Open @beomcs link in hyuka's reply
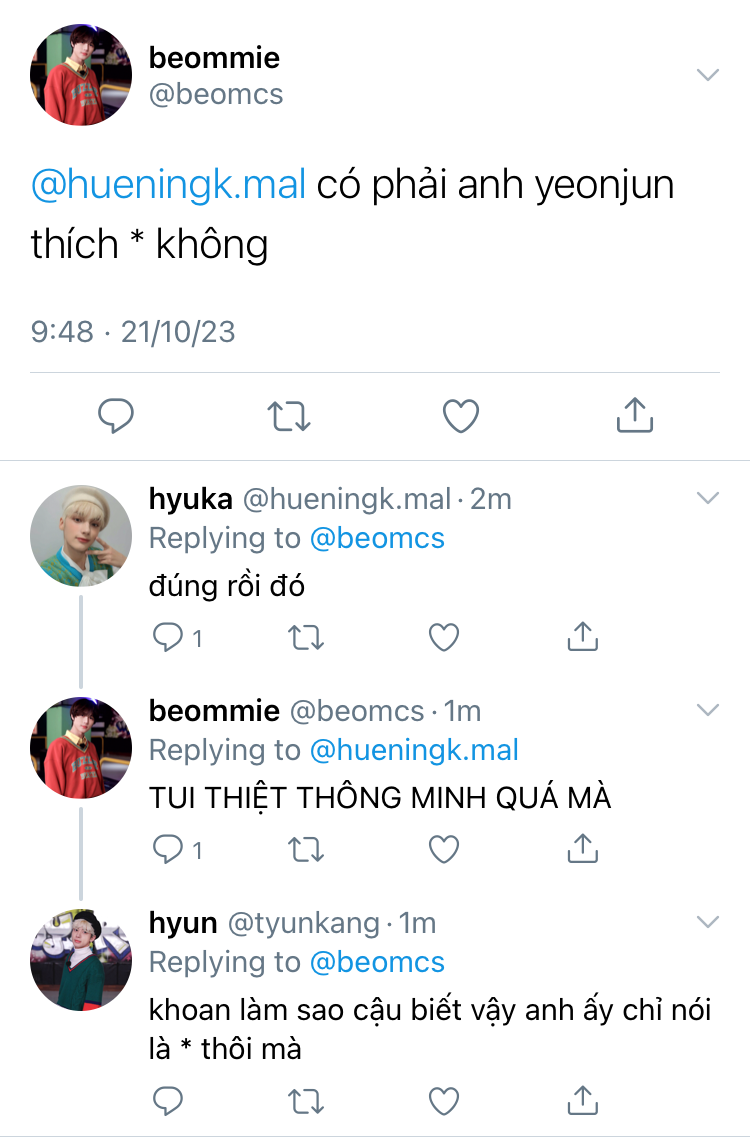Image resolution: width=750 pixels, height=1137 pixels. (x=377, y=538)
